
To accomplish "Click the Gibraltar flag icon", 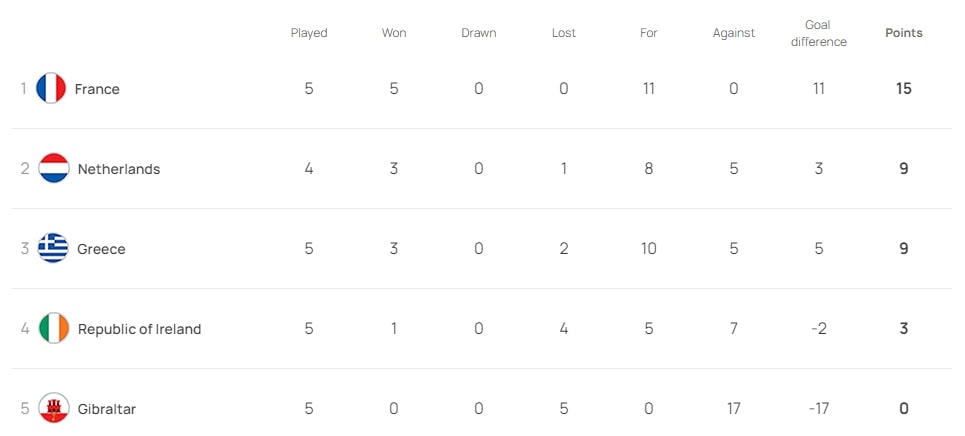I will pyautogui.click(x=53, y=408).
